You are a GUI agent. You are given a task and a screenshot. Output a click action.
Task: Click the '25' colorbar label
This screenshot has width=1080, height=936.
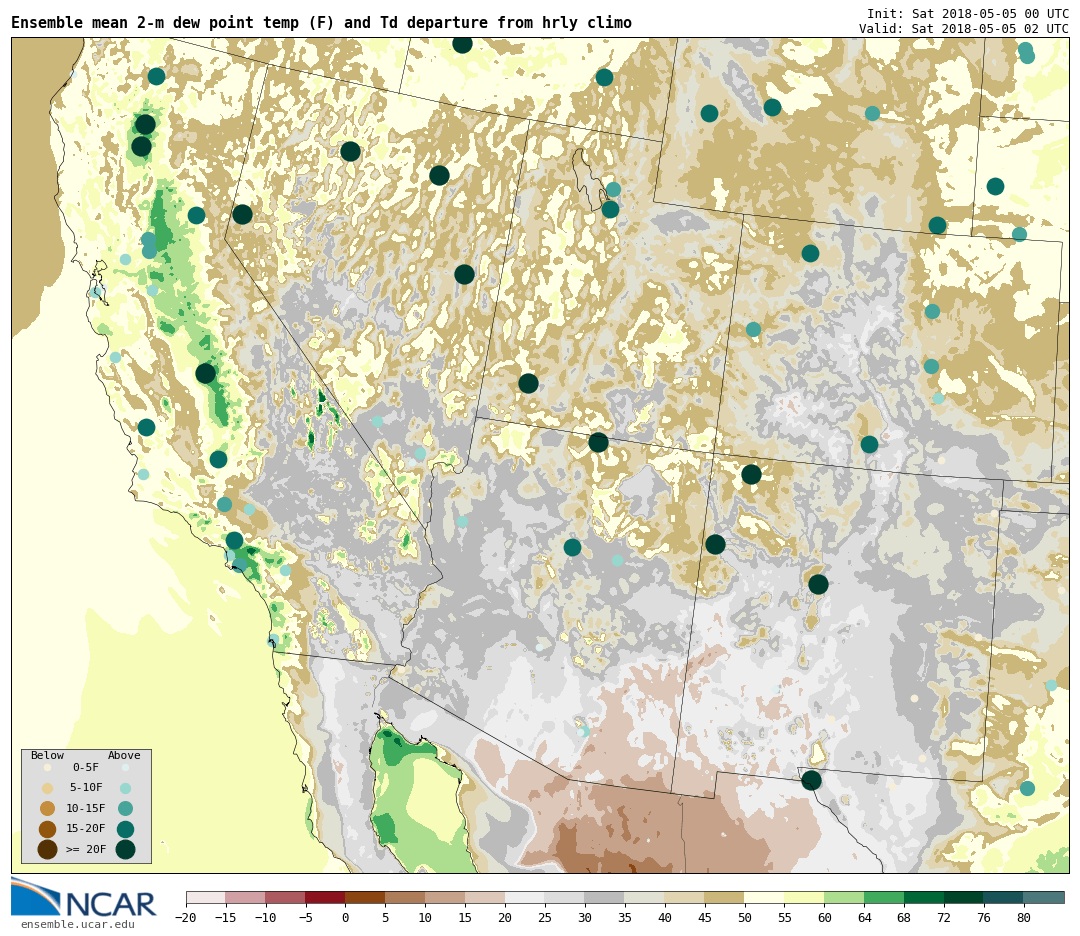tap(546, 918)
